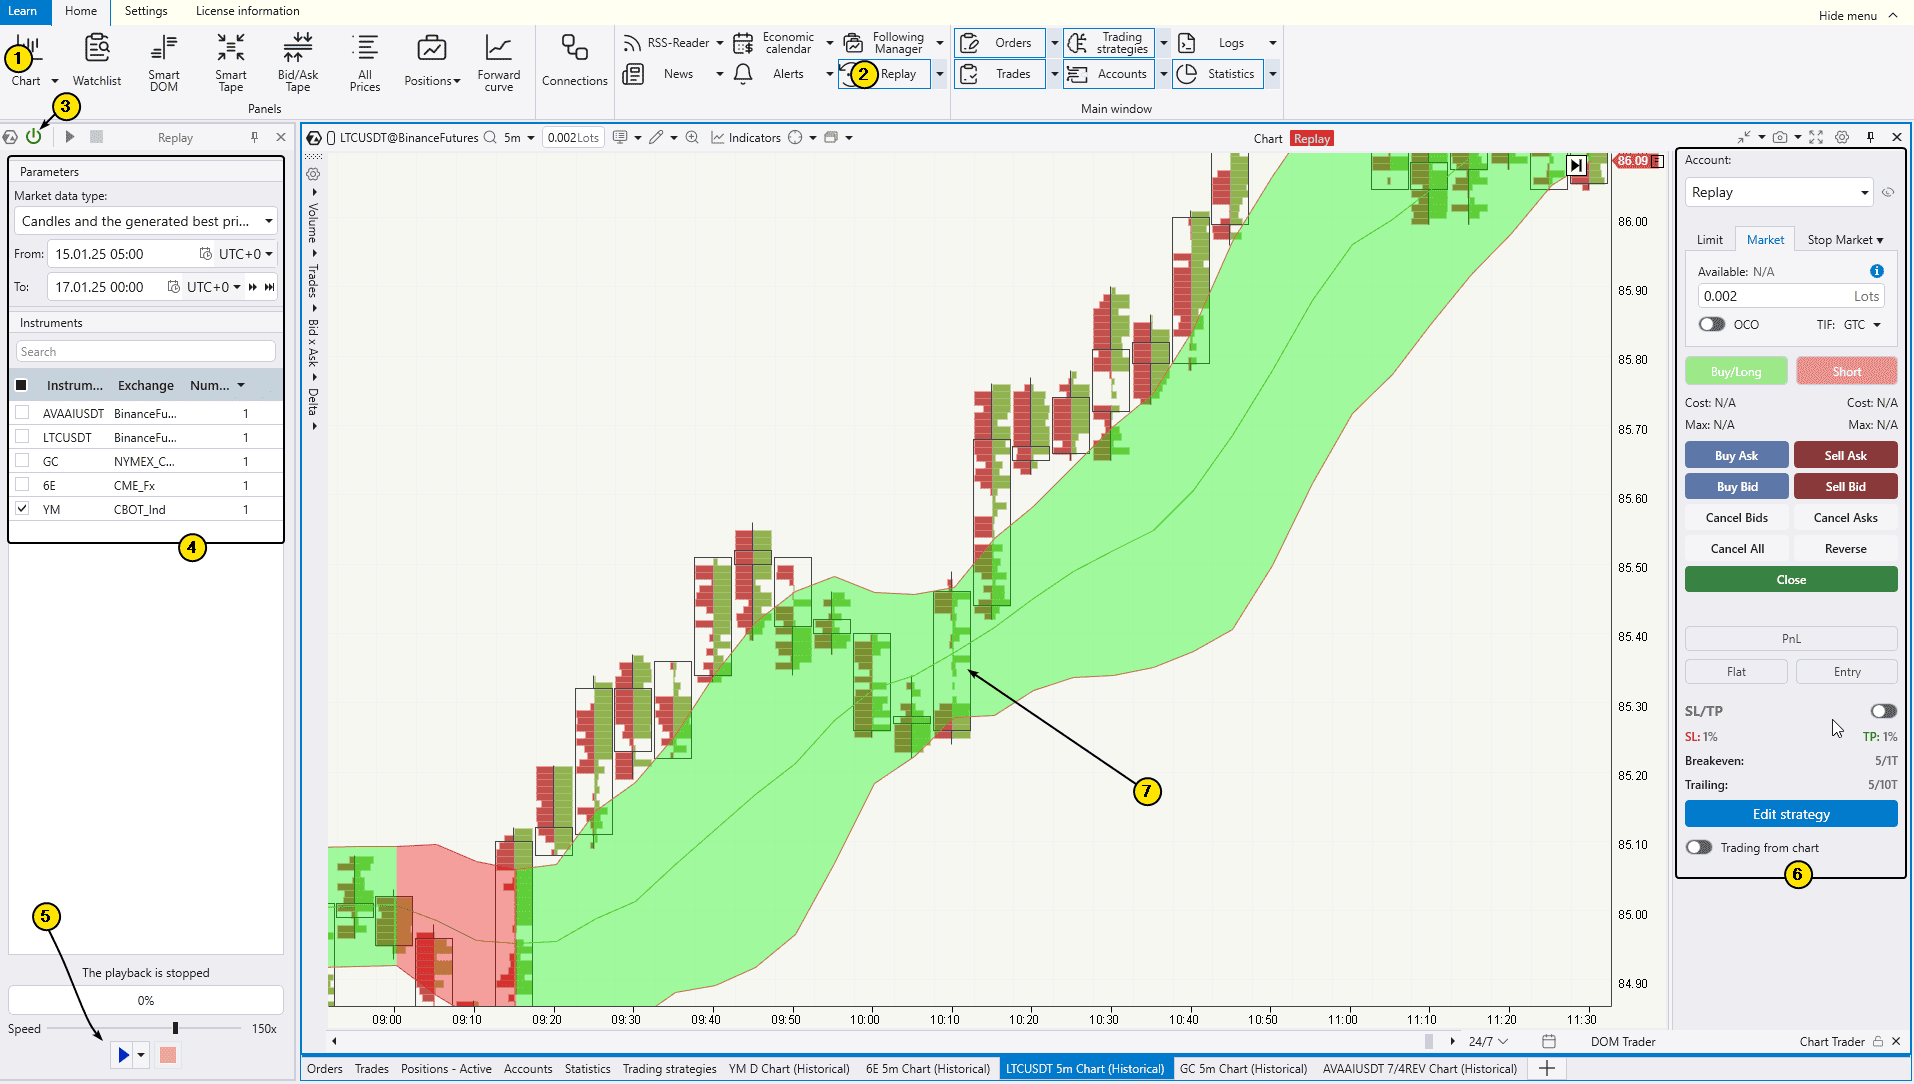Image resolution: width=1914 pixels, height=1084 pixels.
Task: Pin the Replay panel
Action: coord(255,137)
